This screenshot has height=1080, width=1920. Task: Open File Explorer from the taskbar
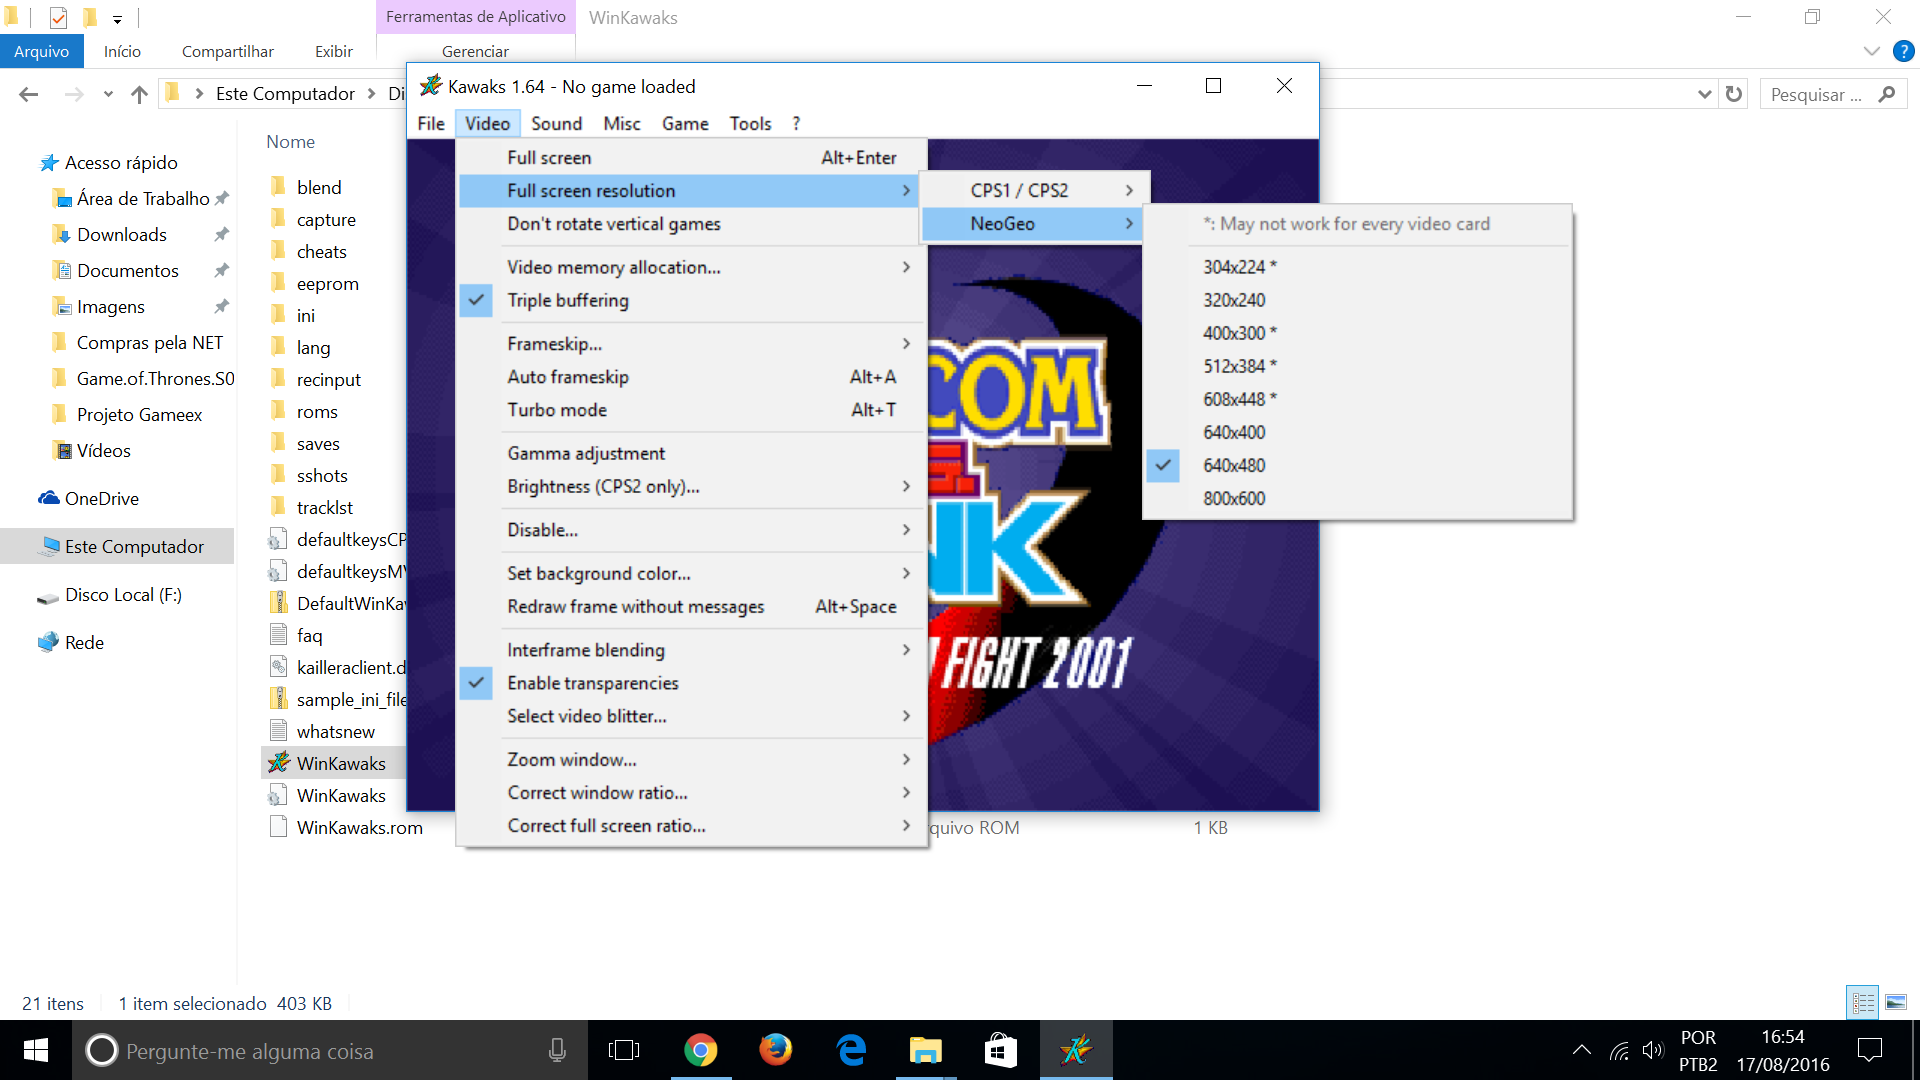coord(926,1050)
